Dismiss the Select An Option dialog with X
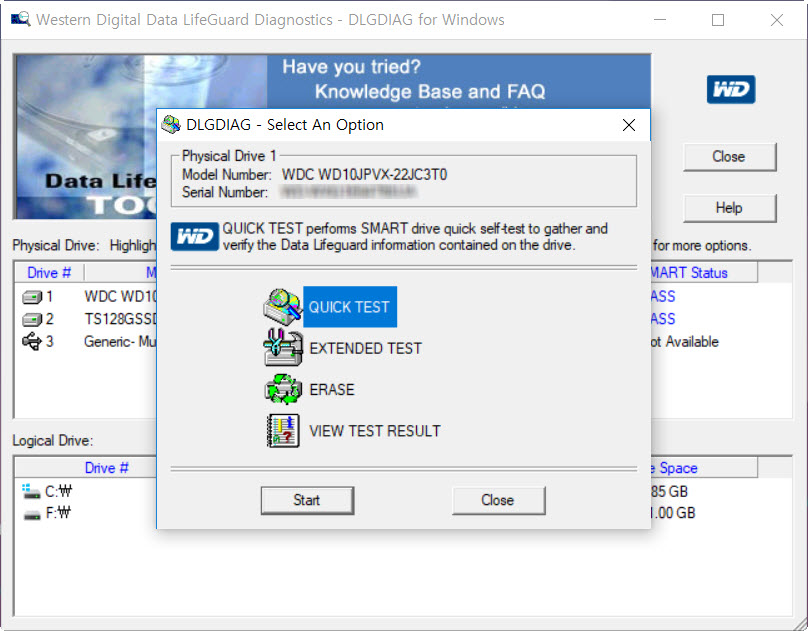This screenshot has width=808, height=631. tap(628, 125)
